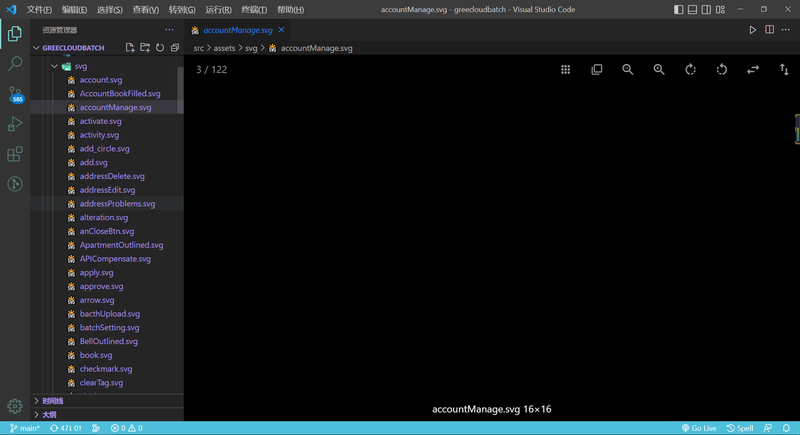This screenshot has width=800, height=435.
Task: Flip the image vertically
Action: tap(784, 69)
